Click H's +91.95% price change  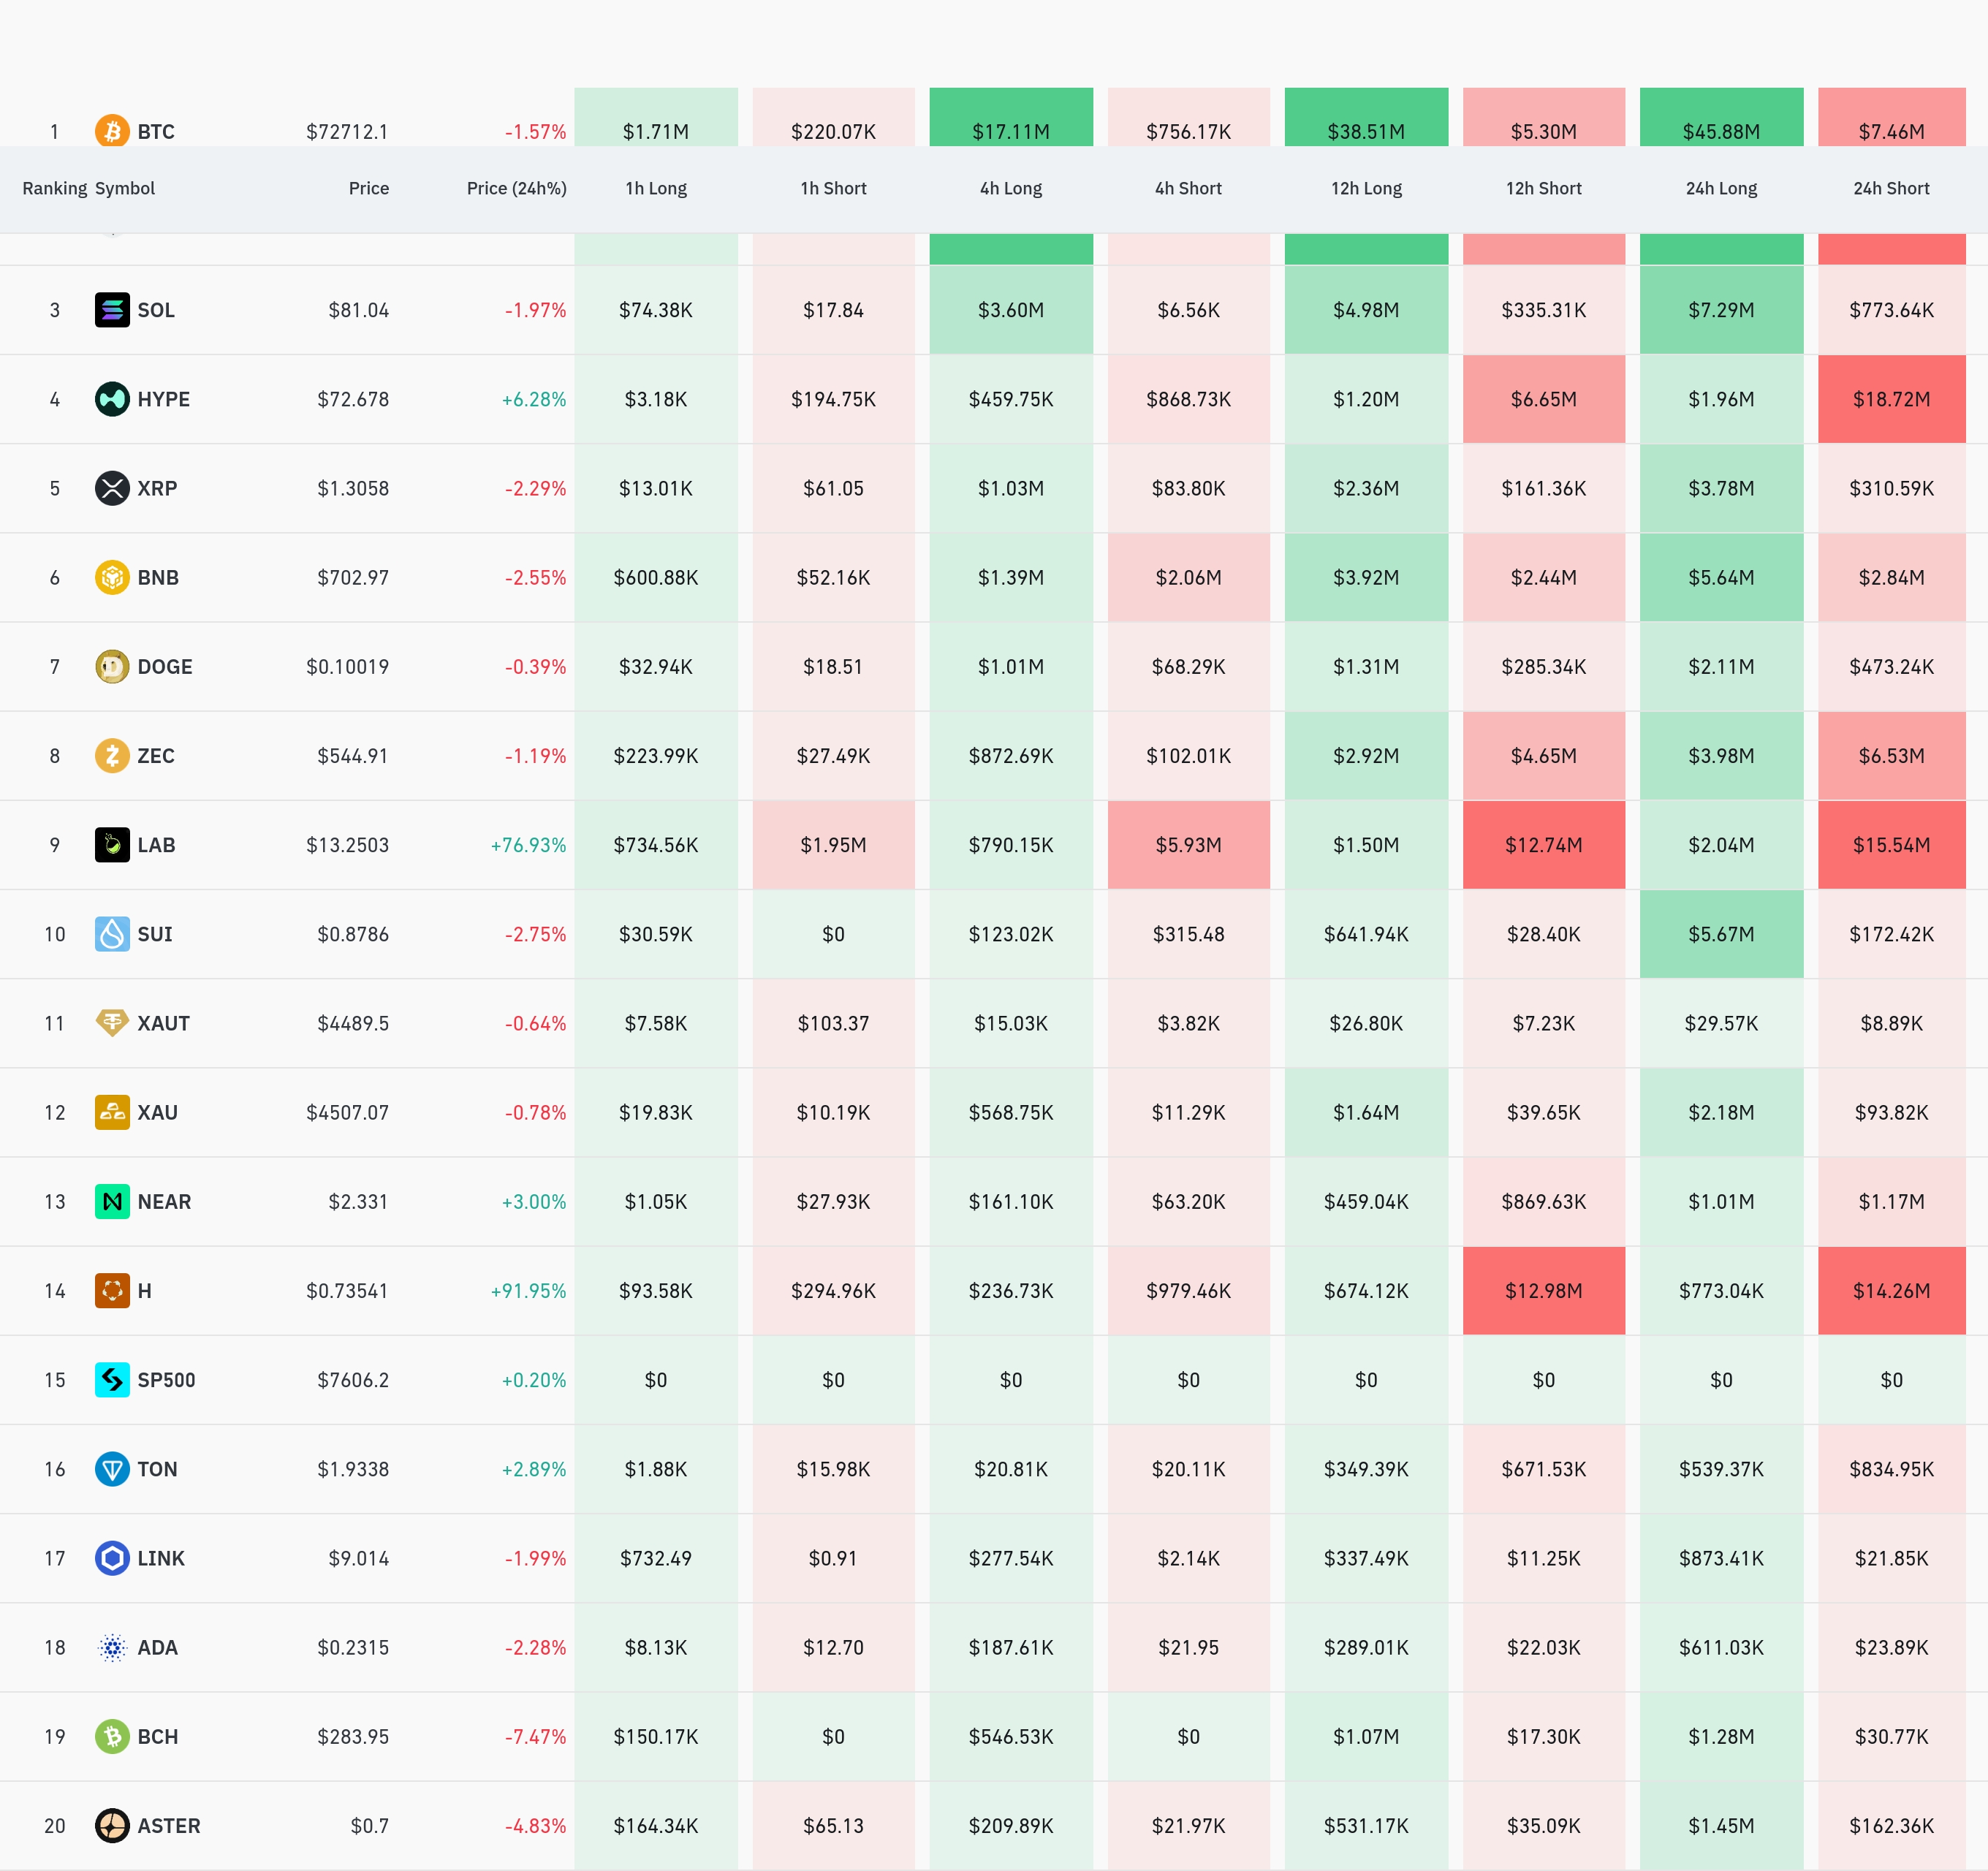tap(528, 1290)
